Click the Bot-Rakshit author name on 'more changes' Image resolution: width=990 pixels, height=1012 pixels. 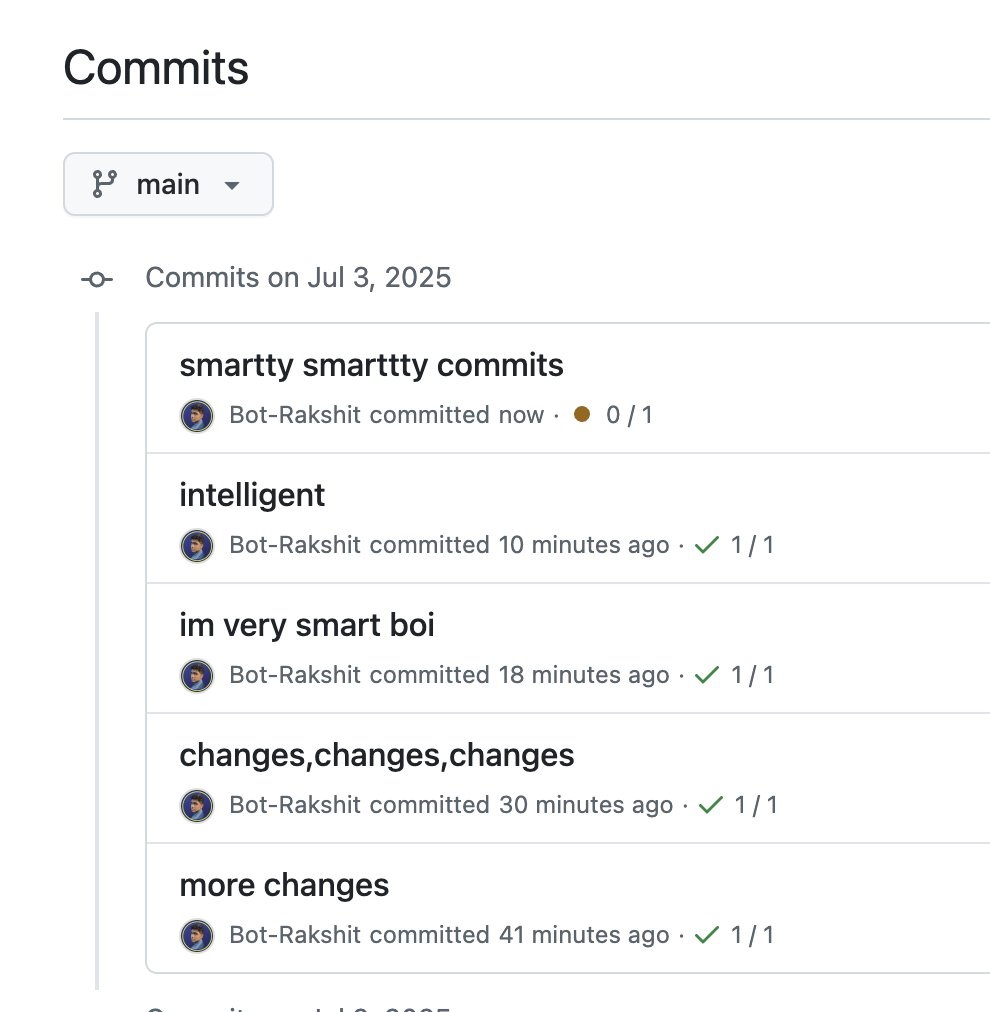point(295,935)
